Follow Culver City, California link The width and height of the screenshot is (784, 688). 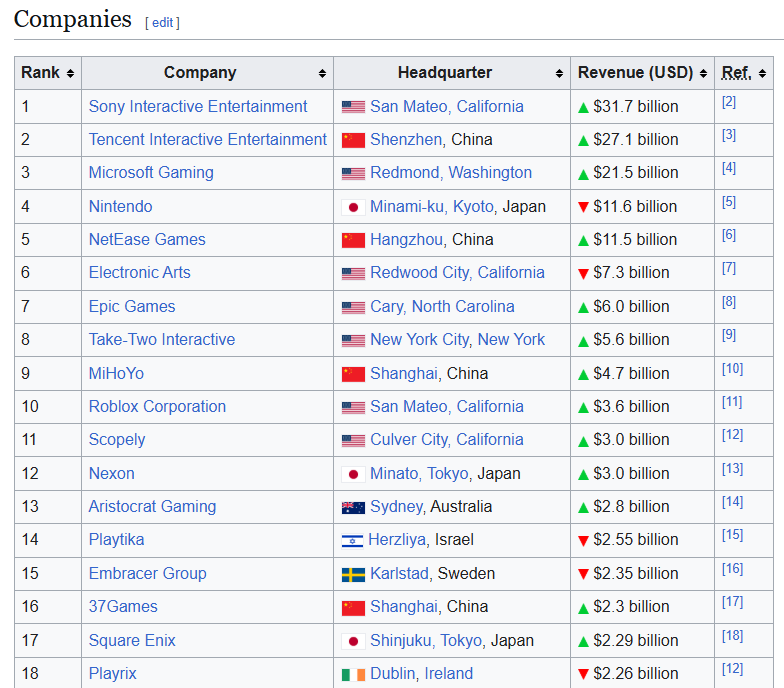point(447,440)
